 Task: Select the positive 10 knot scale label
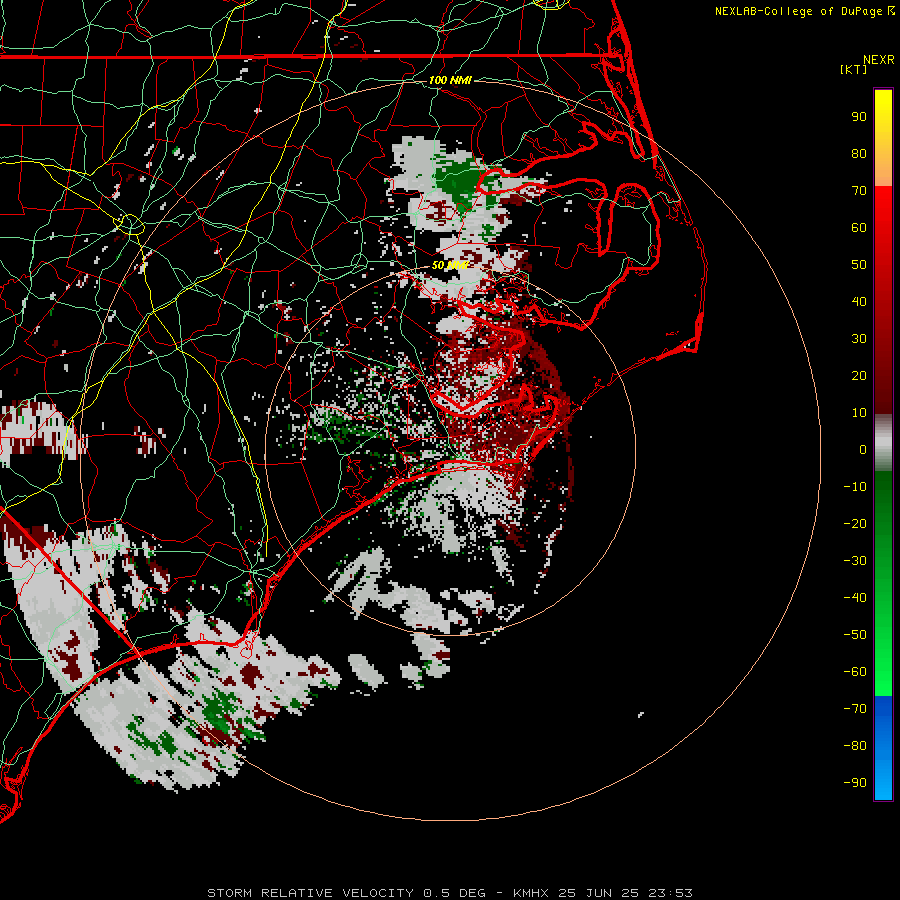pyautogui.click(x=859, y=413)
